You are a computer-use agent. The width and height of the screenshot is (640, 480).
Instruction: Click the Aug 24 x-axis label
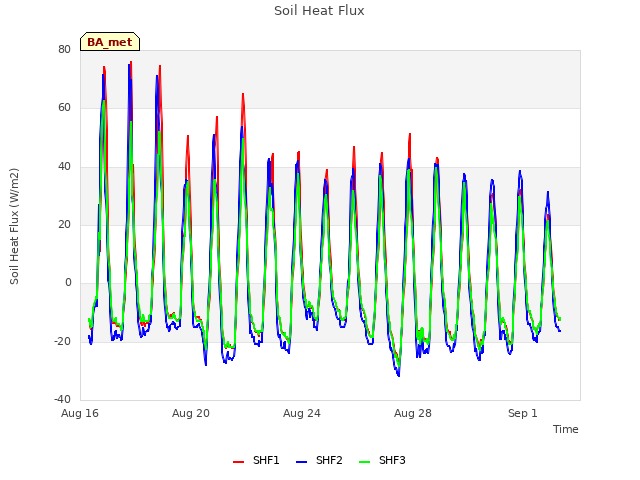click(302, 413)
